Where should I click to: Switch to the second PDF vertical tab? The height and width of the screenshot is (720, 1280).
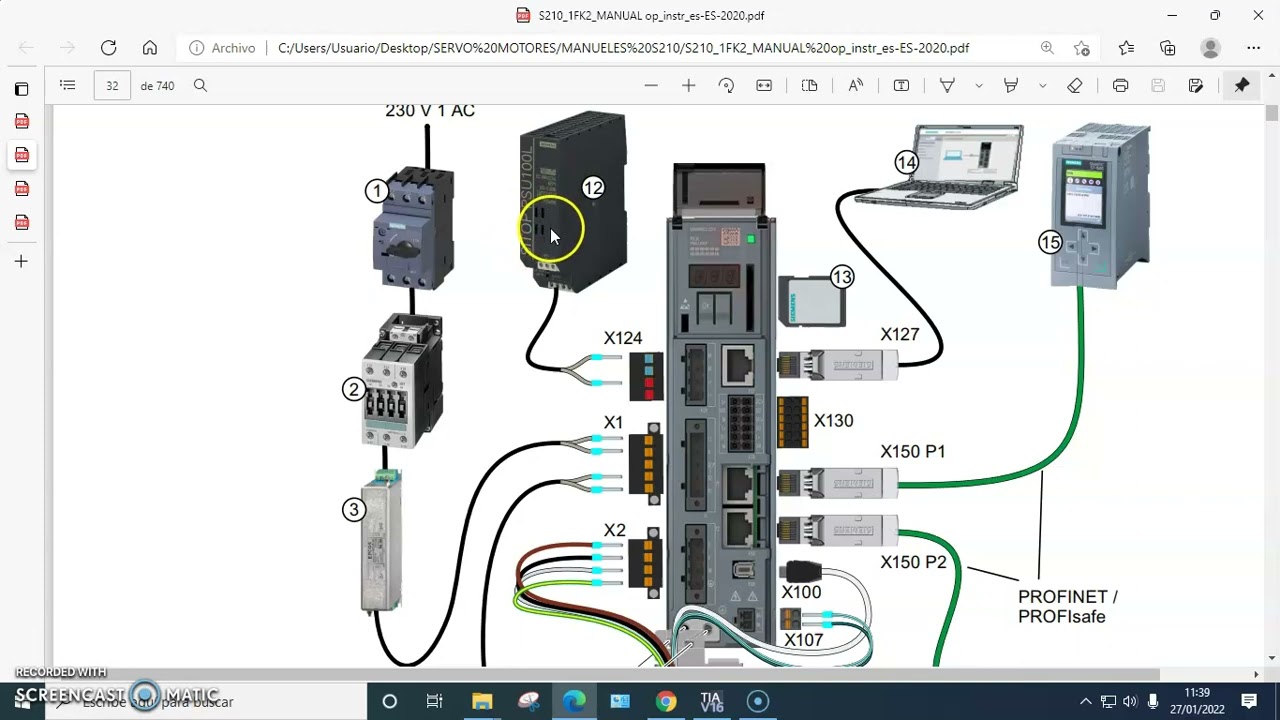point(21,155)
